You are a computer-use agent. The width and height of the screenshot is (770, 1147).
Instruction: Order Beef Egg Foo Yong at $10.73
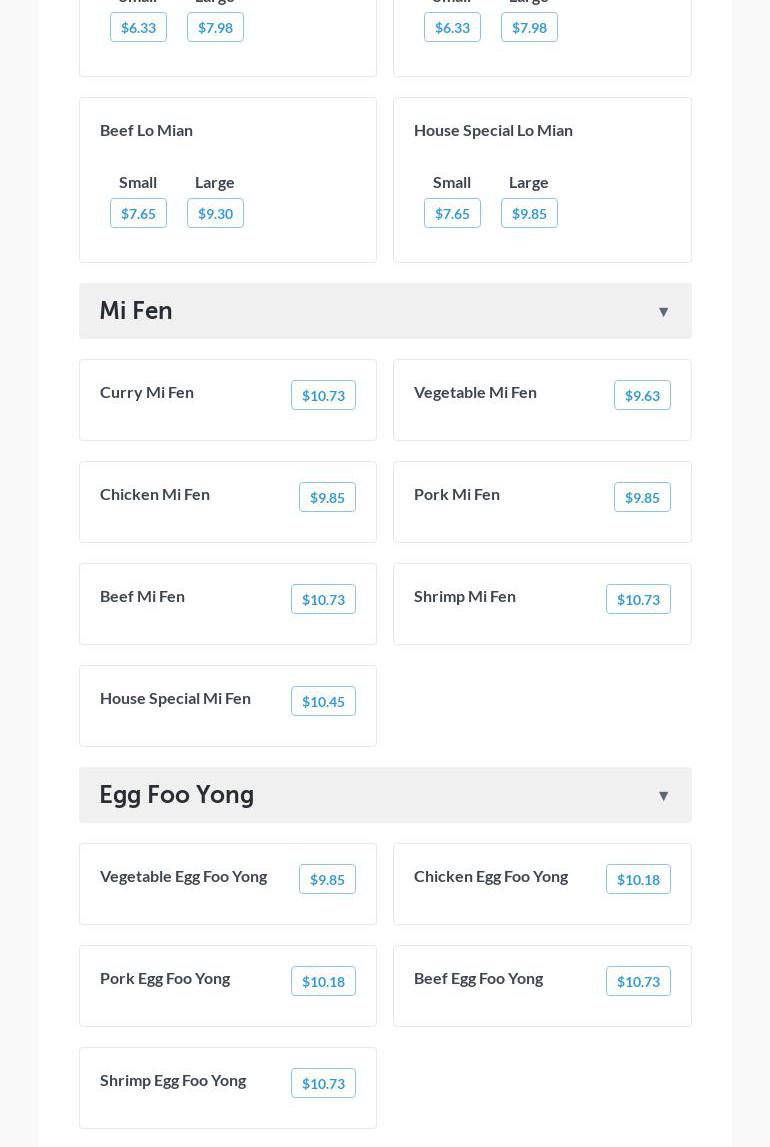tap(638, 981)
